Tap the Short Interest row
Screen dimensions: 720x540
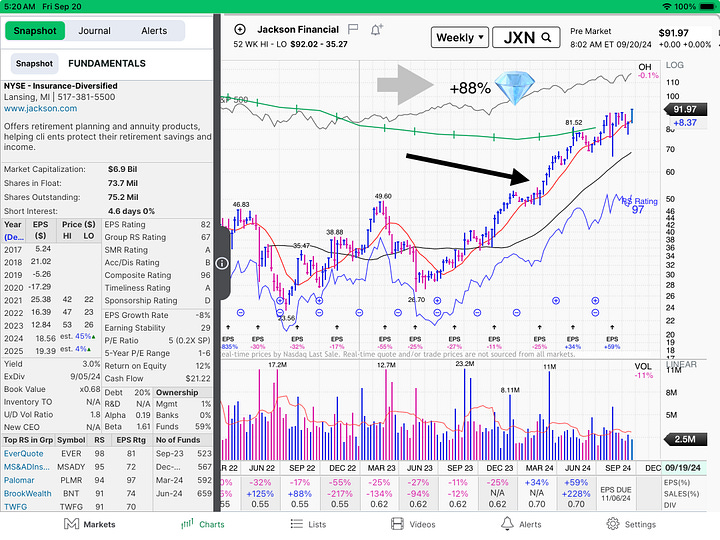click(107, 211)
